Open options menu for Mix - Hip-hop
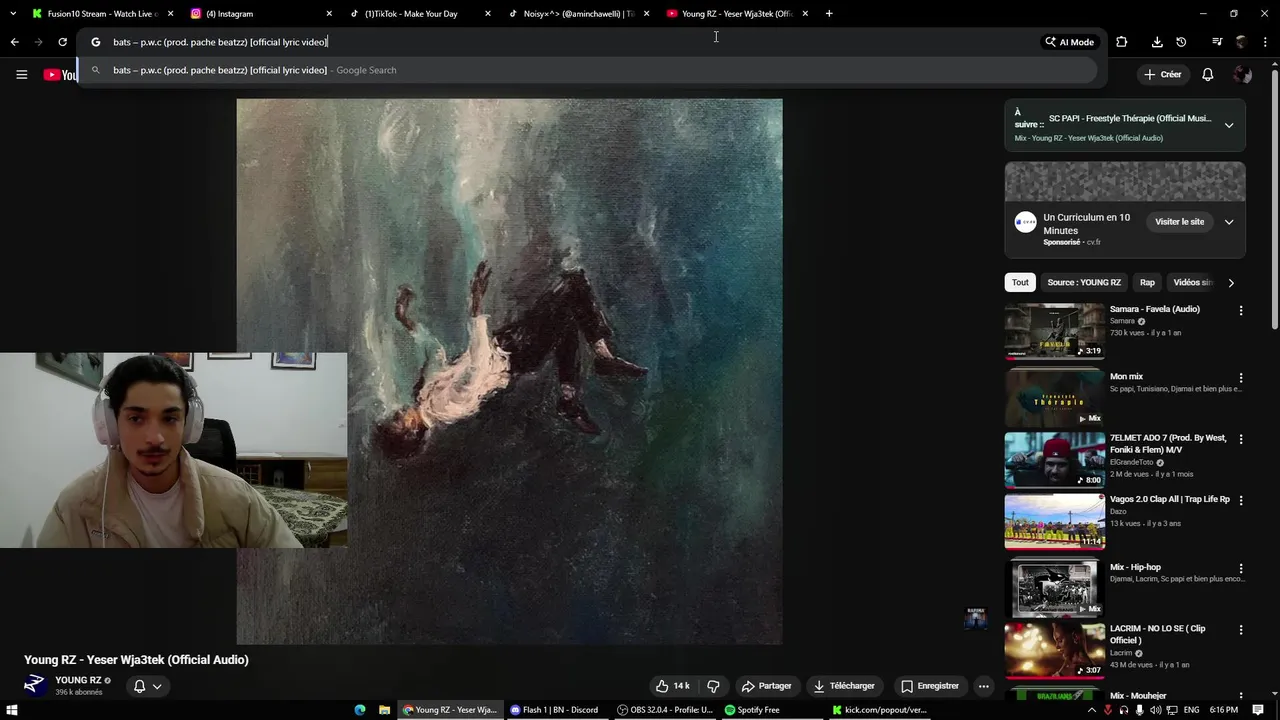Image resolution: width=1280 pixels, height=720 pixels. pyautogui.click(x=1241, y=568)
